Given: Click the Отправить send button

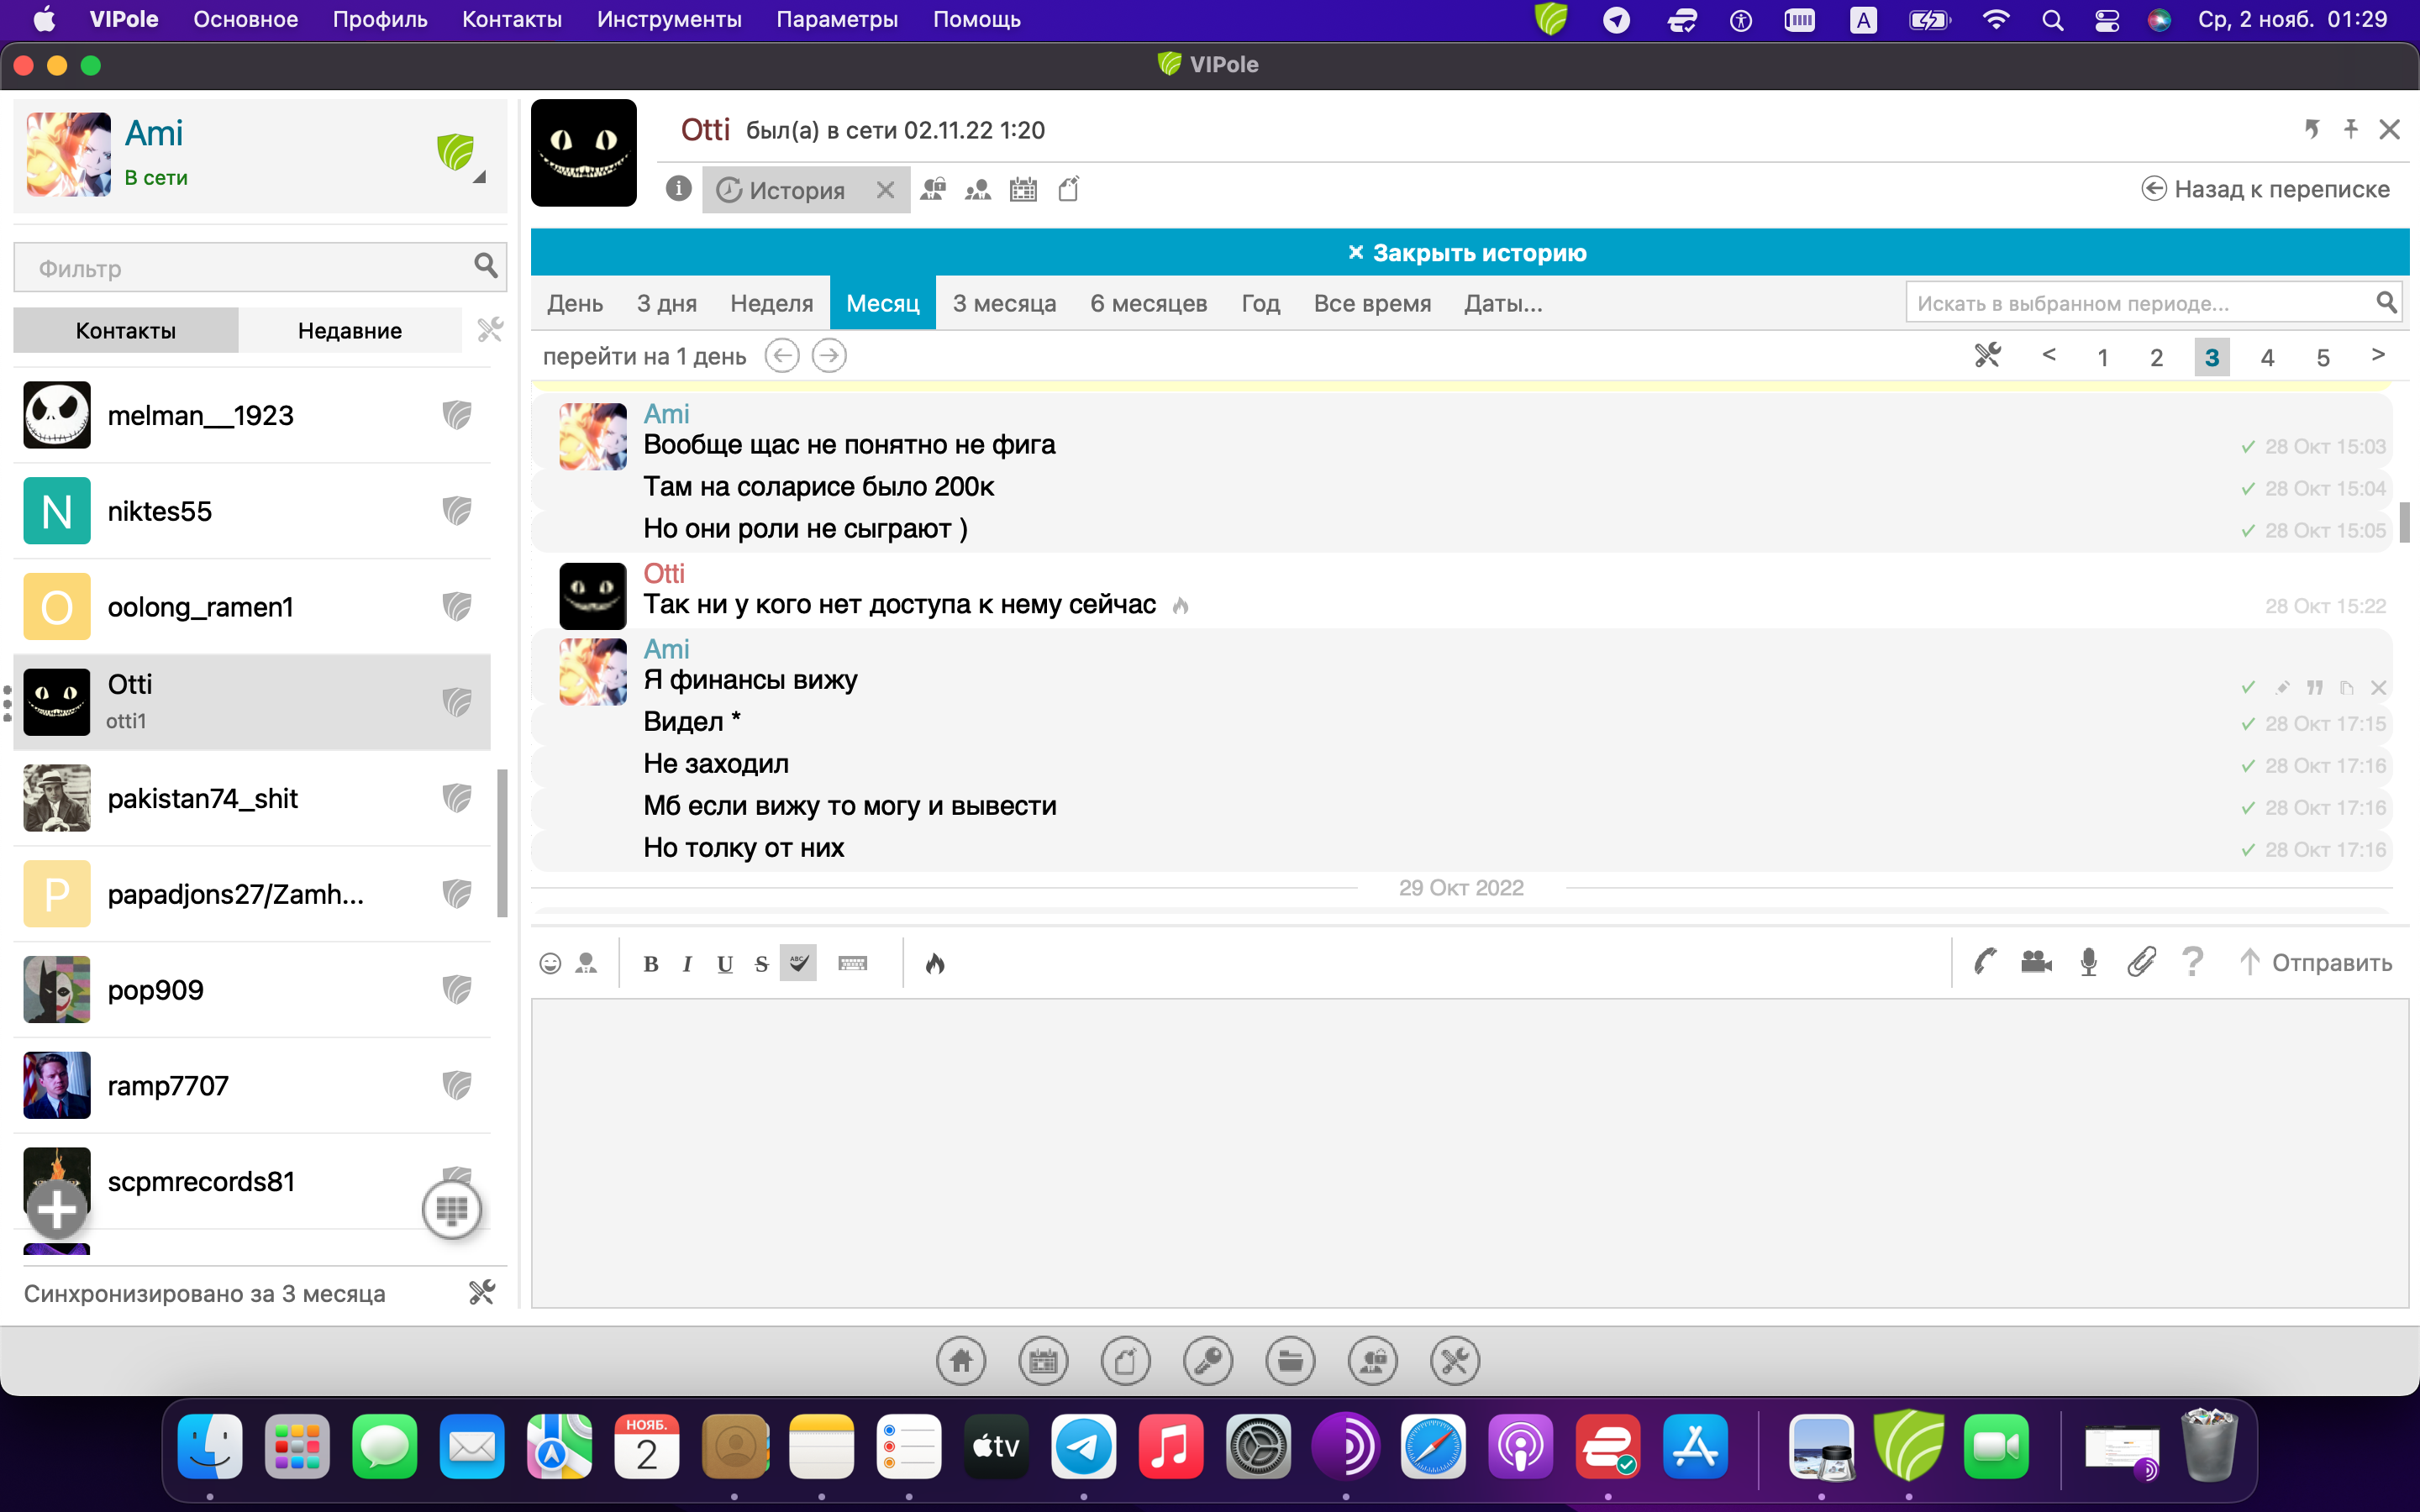Looking at the screenshot, I should [2316, 962].
